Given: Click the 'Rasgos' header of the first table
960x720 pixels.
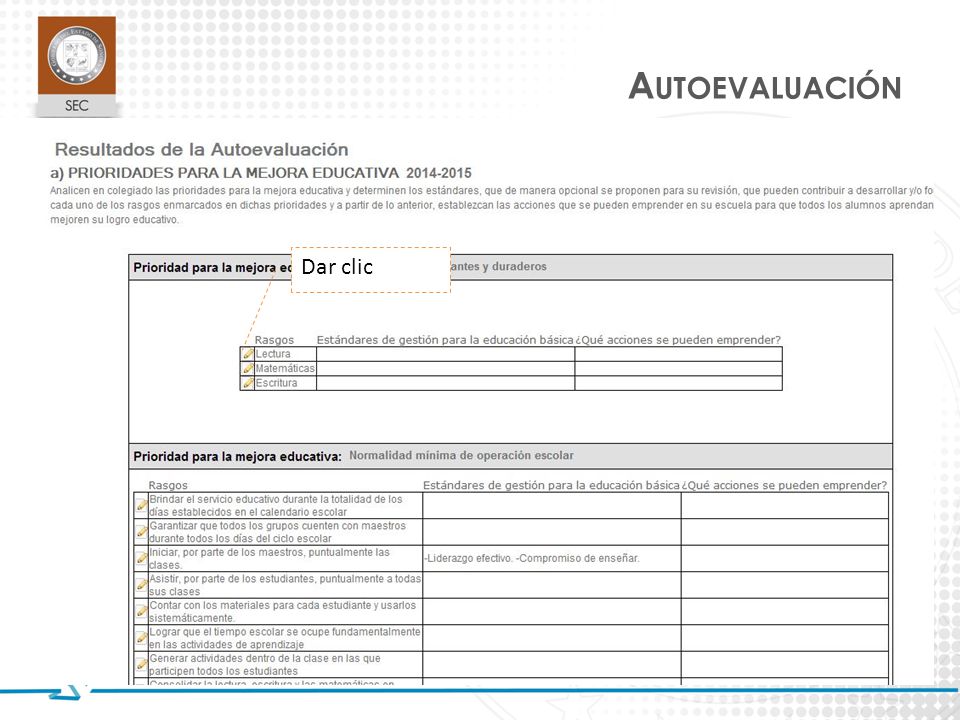Looking at the screenshot, I should pos(274,340).
